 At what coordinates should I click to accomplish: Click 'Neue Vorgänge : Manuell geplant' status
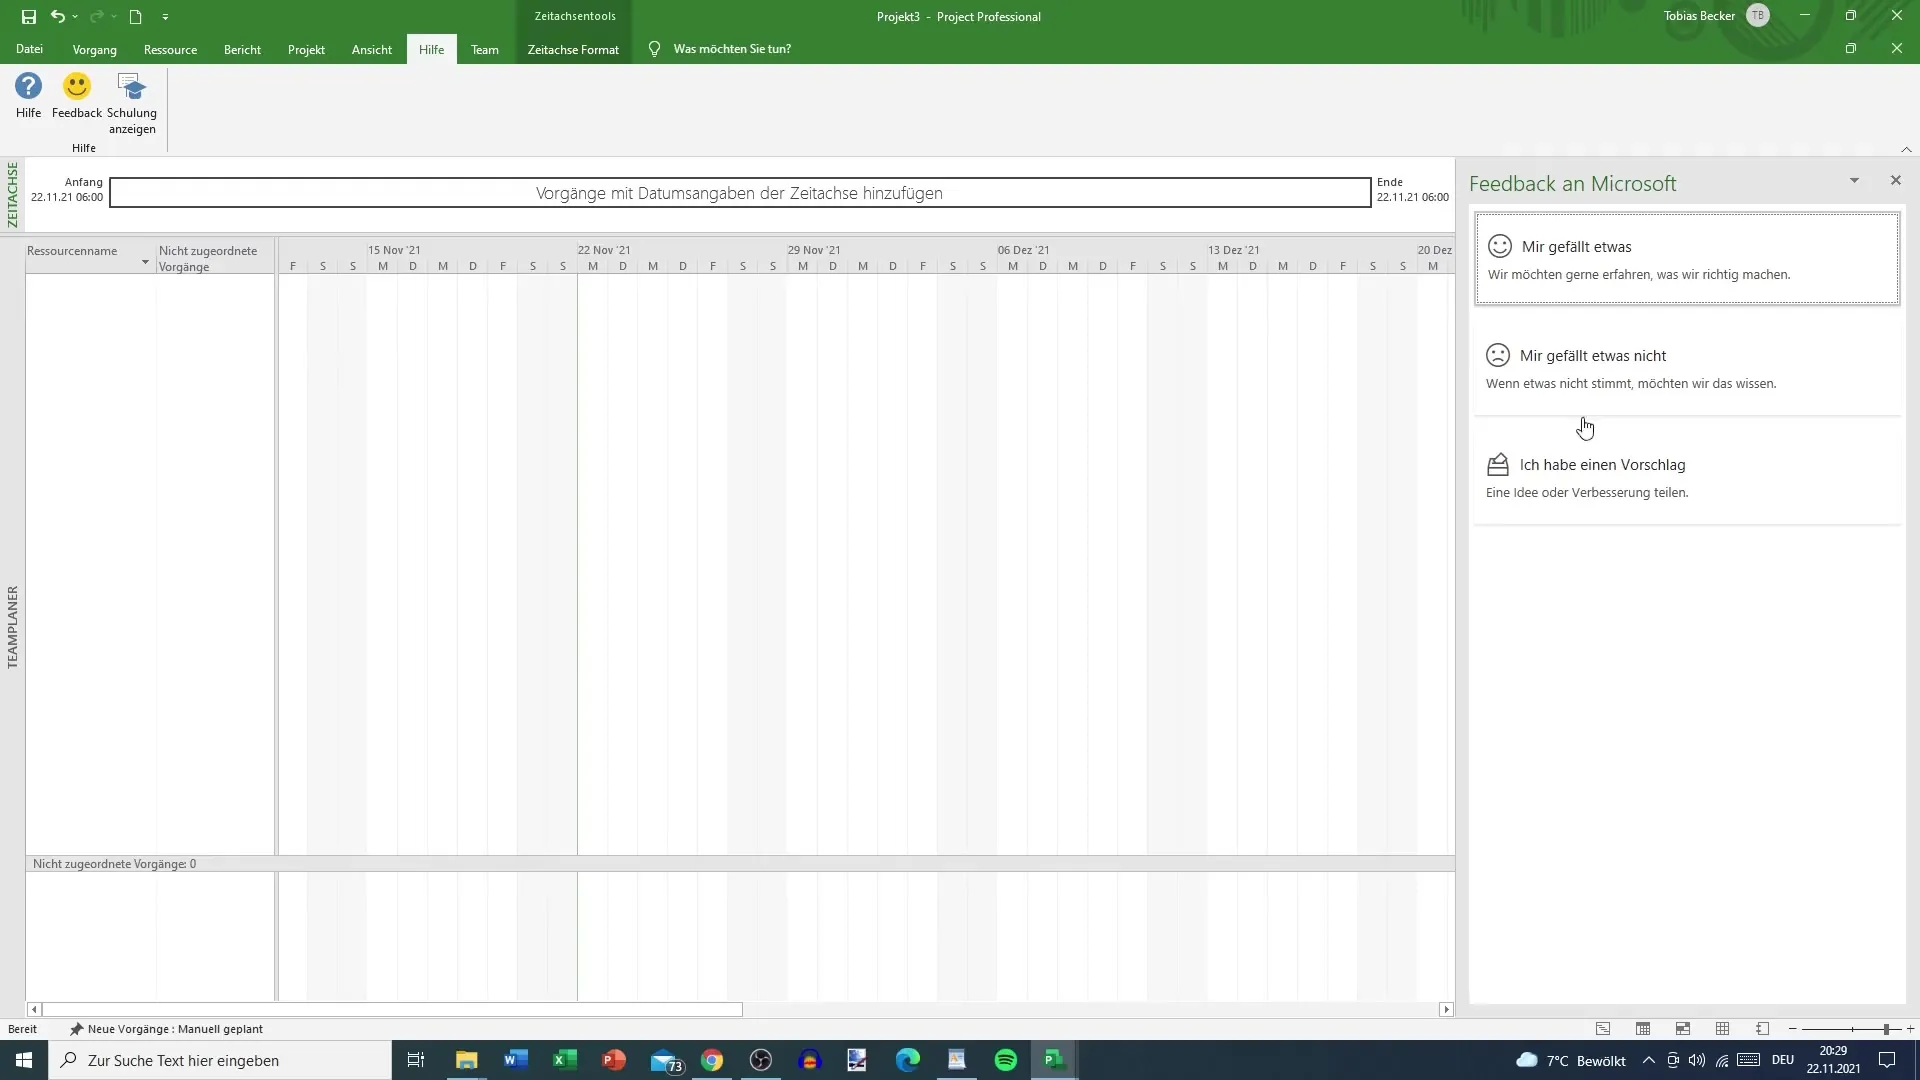coord(166,1029)
